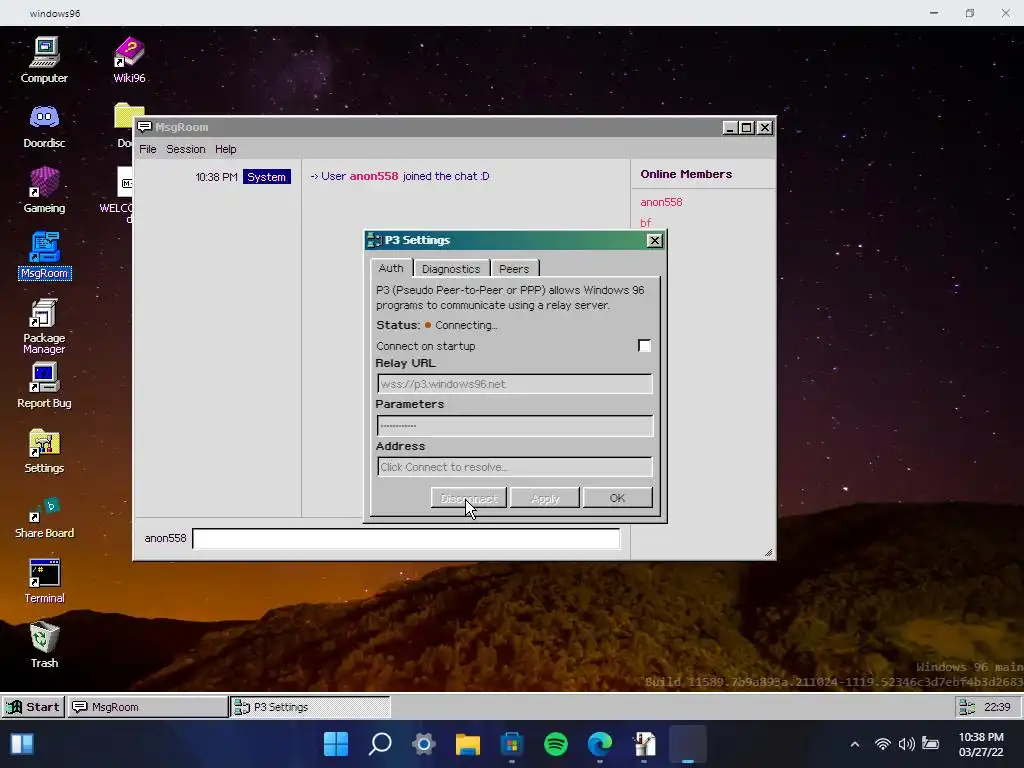Open the volume tray icon

tap(906, 744)
